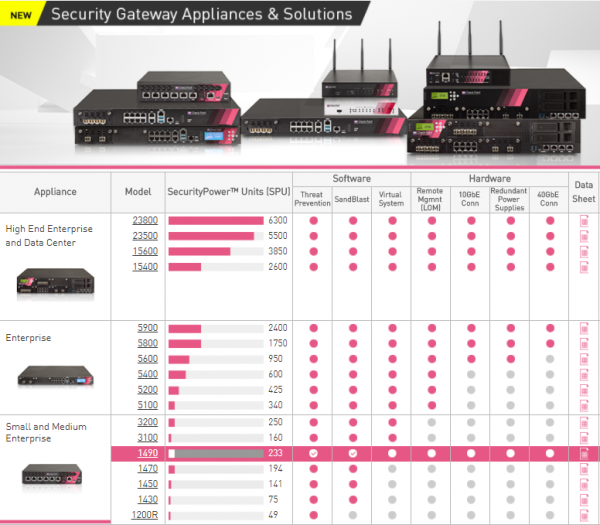This screenshot has width=600, height=525.
Task: Click the Security Gateway Appliances & Solutions banner
Action: tap(200, 15)
